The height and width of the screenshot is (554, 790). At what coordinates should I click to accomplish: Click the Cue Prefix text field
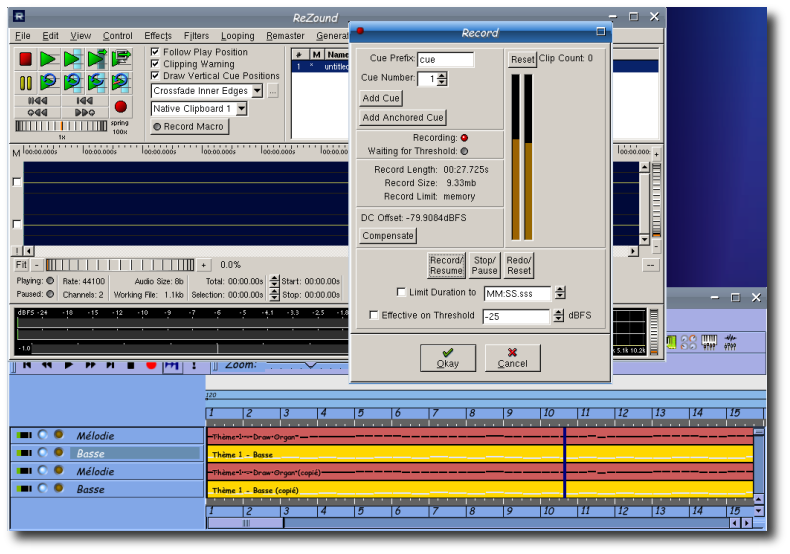tap(445, 60)
